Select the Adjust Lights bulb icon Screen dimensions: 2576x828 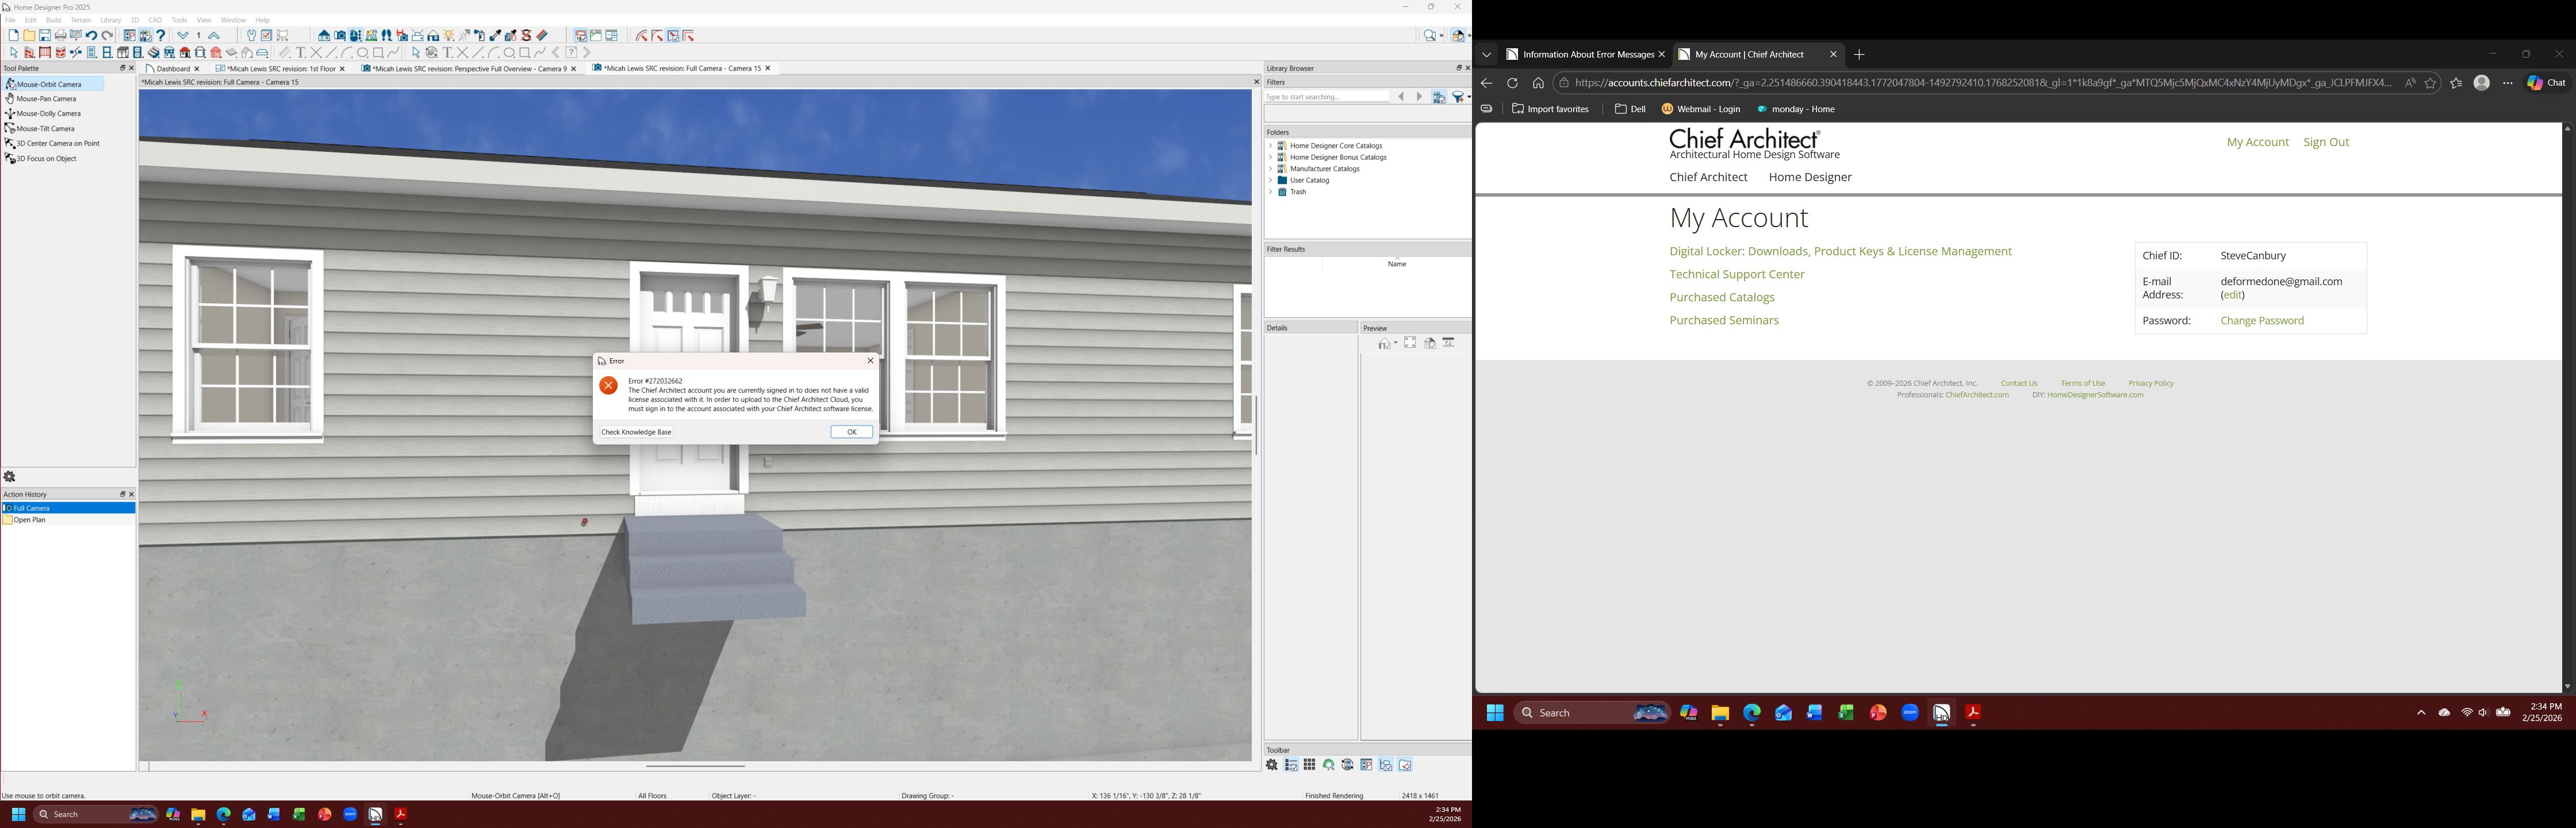point(448,35)
